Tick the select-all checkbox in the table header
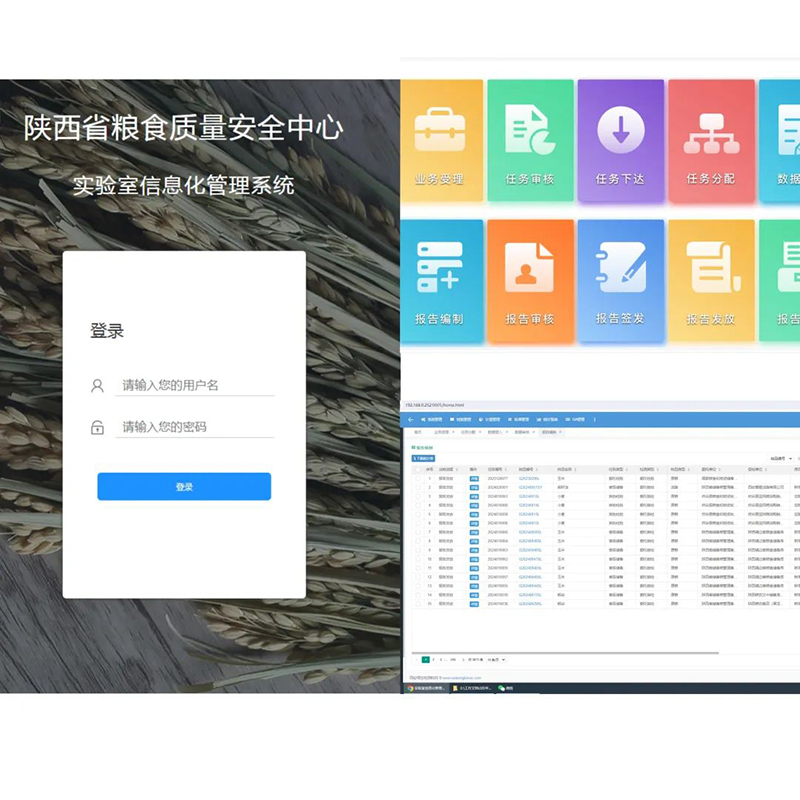Screen dimensions: 800x800 point(418,469)
